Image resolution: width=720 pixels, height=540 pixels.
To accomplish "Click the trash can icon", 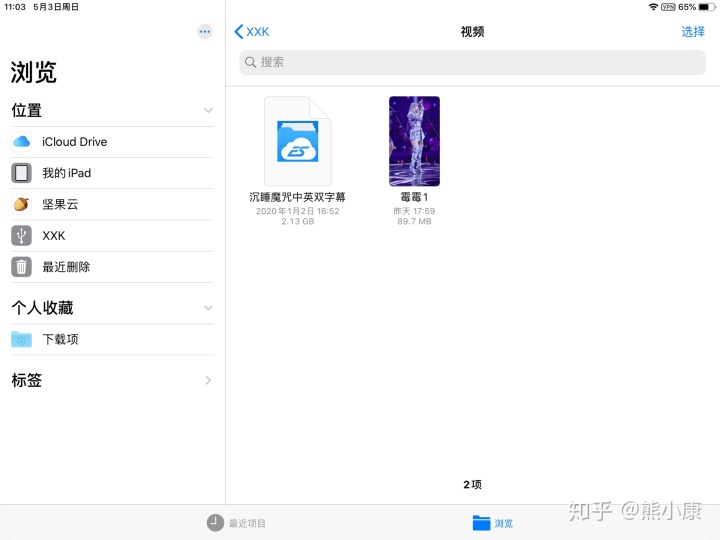I will (21, 267).
